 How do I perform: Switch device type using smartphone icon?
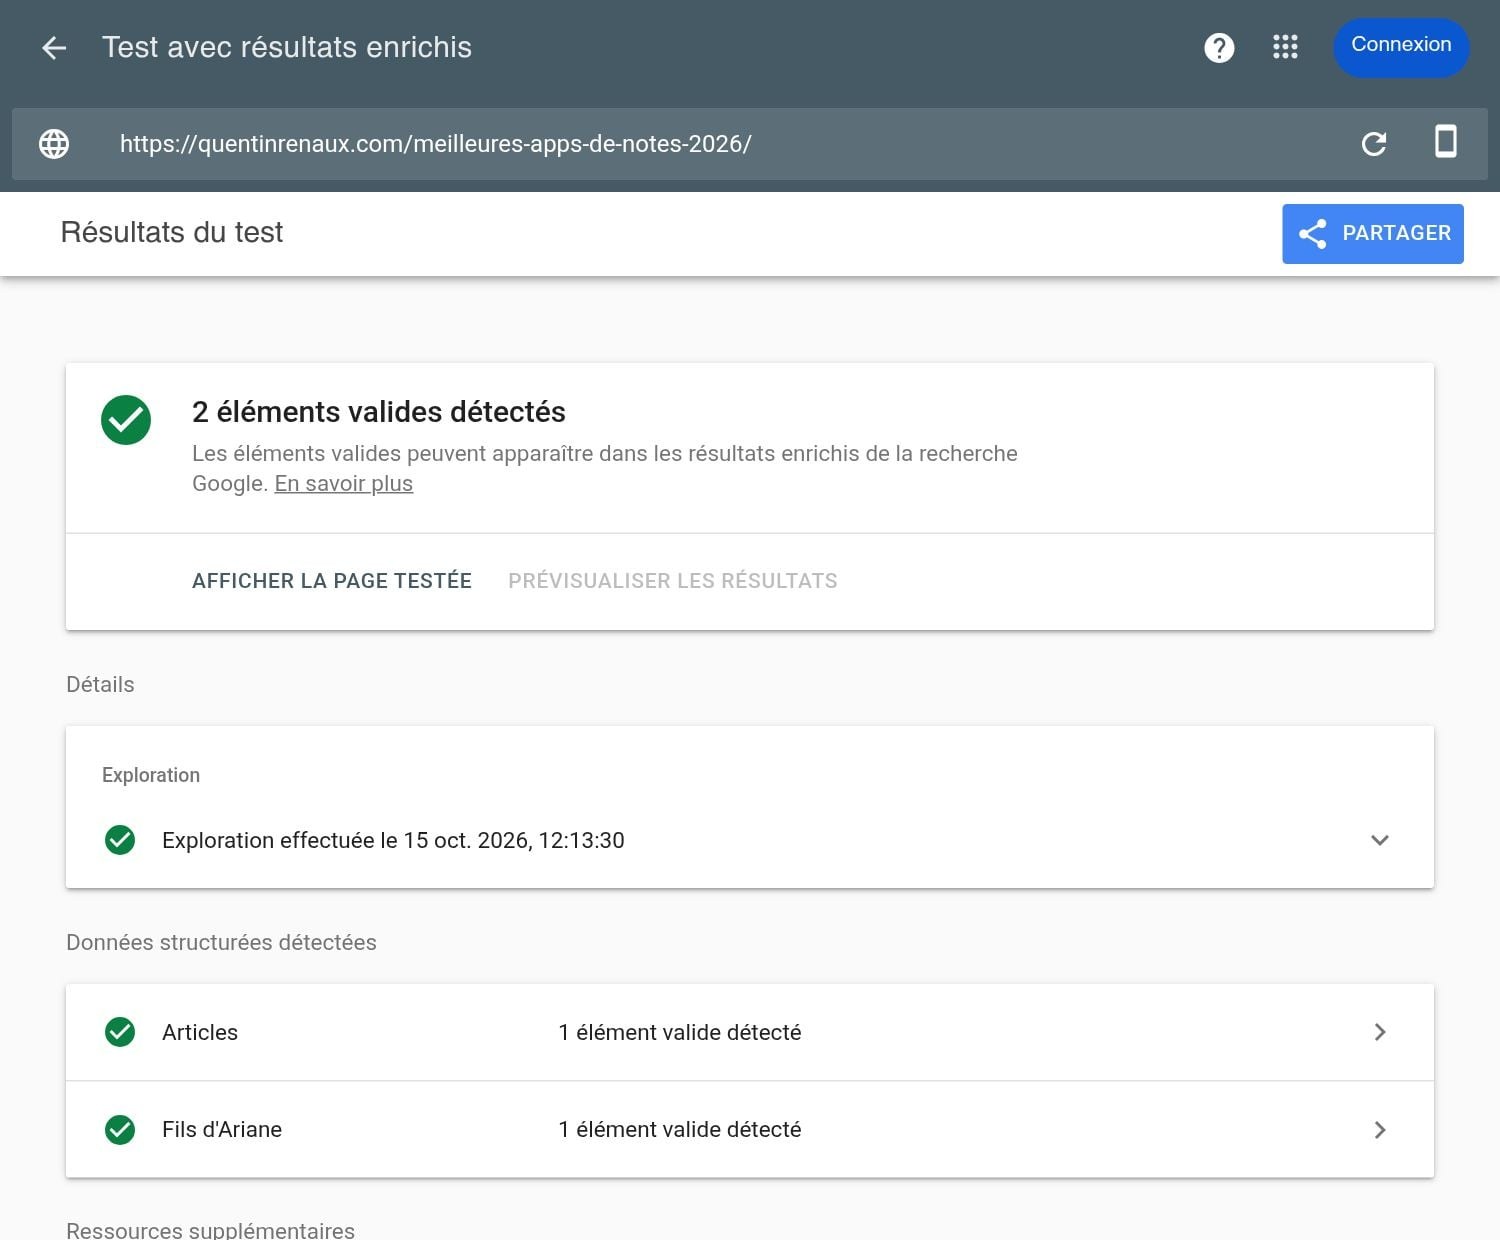tap(1446, 142)
